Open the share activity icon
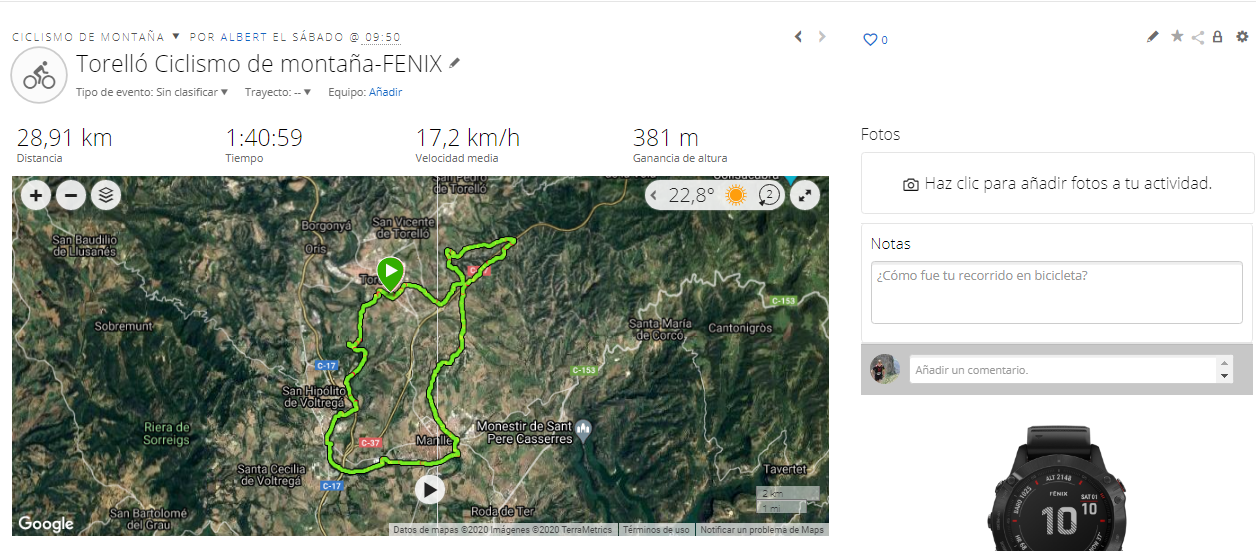1256x551 pixels. [1198, 37]
